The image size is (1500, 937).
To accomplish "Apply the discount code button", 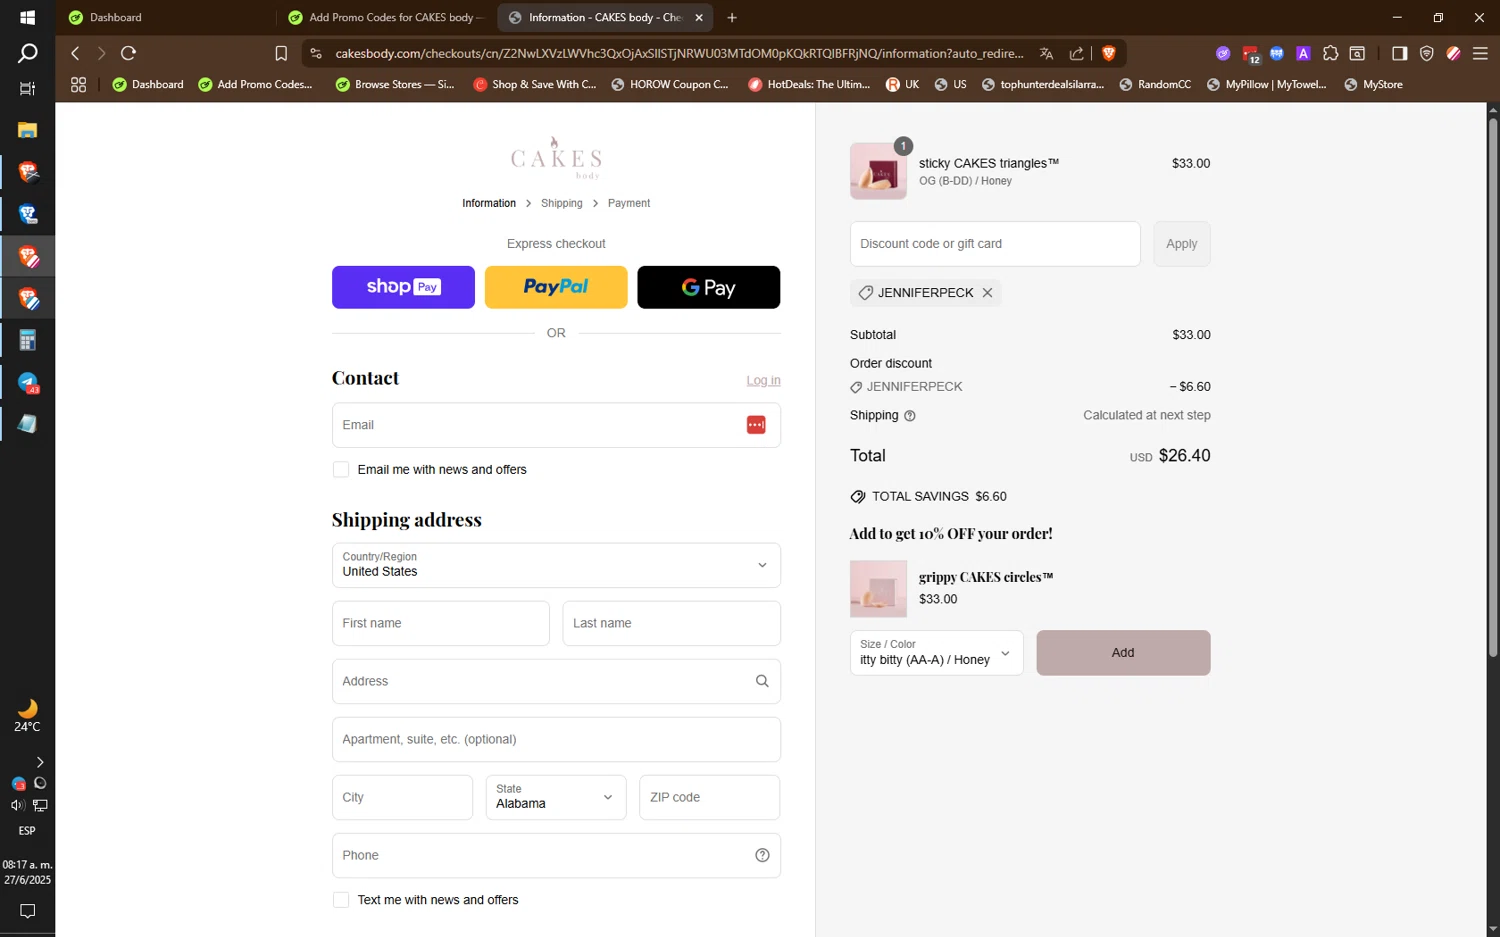I will pos(1181,244).
